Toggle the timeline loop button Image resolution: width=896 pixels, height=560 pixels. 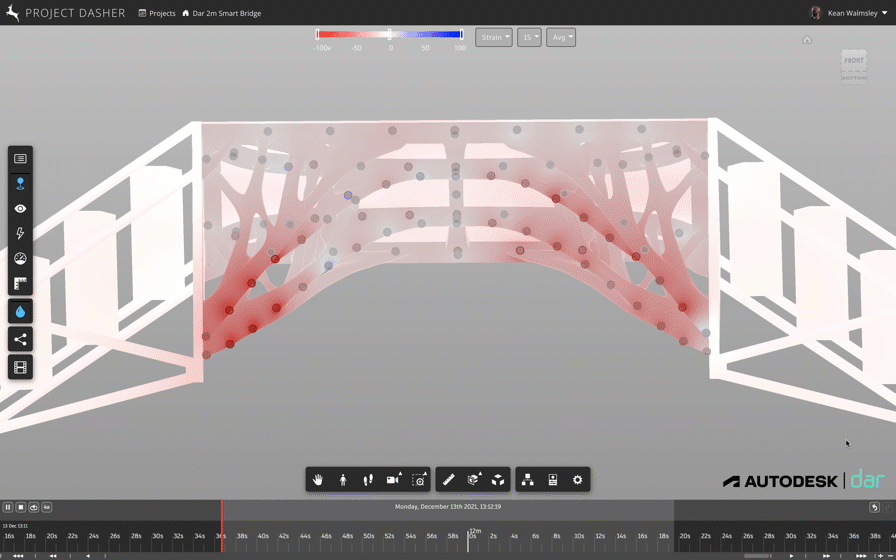point(34,508)
